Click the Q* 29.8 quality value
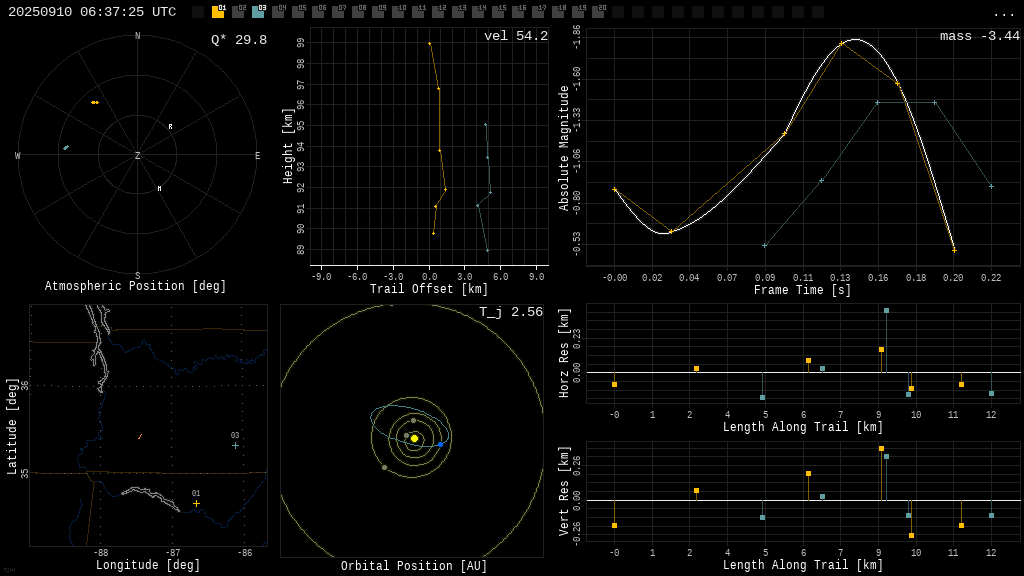 click(x=239, y=40)
